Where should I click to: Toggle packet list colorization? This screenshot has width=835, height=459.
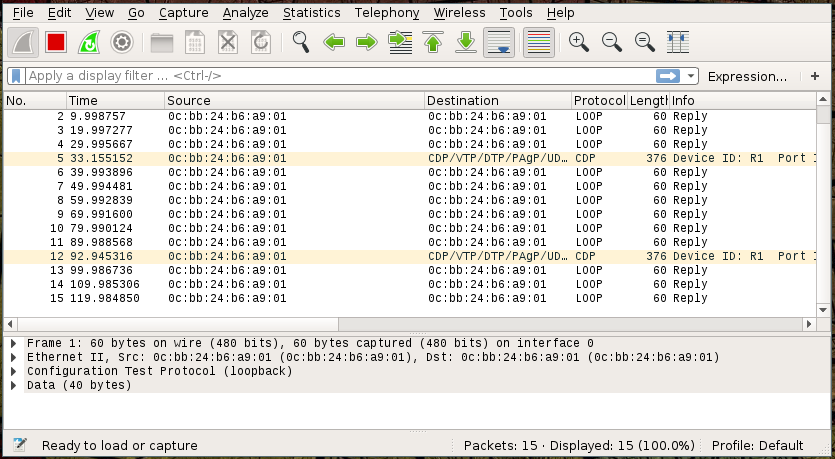point(539,42)
